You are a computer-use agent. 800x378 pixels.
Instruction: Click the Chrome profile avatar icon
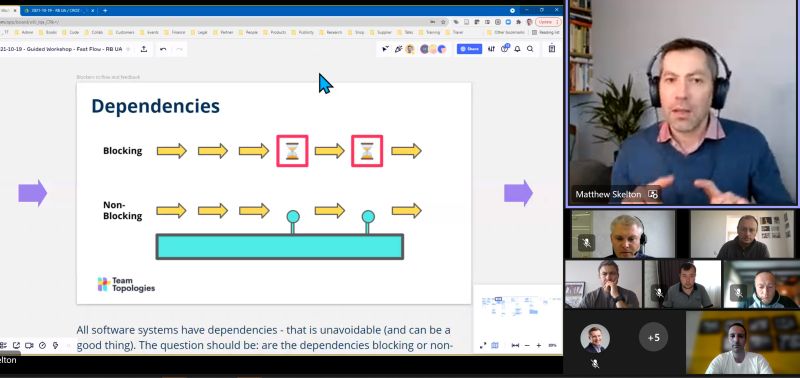(x=529, y=22)
